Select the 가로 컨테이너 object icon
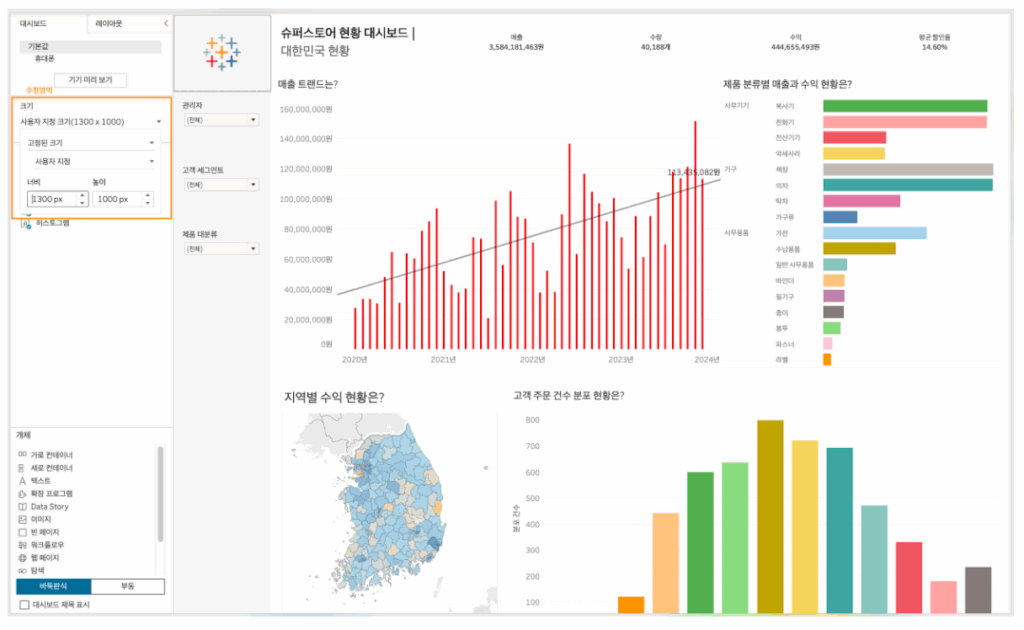 [22, 454]
